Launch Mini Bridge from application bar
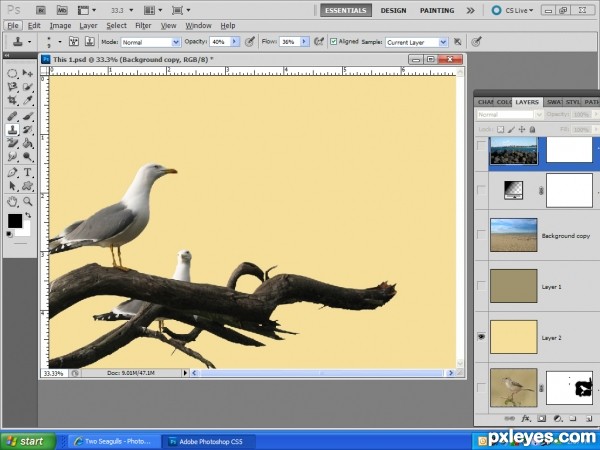 (x=62, y=10)
